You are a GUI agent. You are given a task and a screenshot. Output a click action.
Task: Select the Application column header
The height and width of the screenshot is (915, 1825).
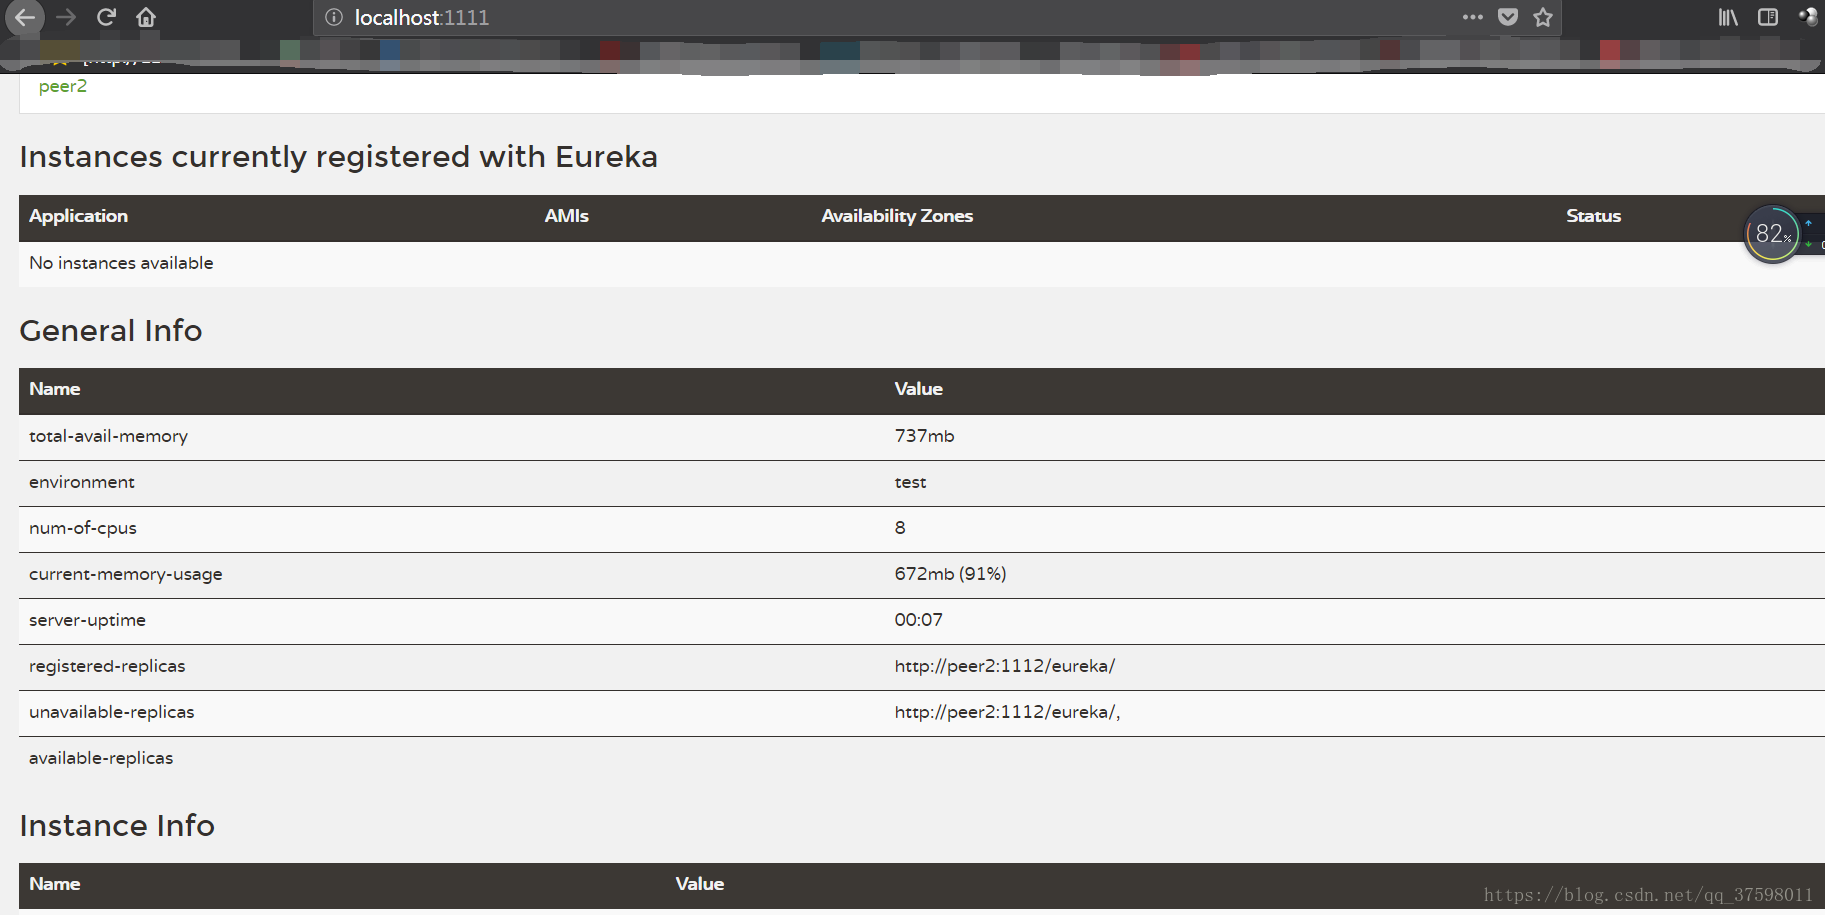[x=78, y=216]
